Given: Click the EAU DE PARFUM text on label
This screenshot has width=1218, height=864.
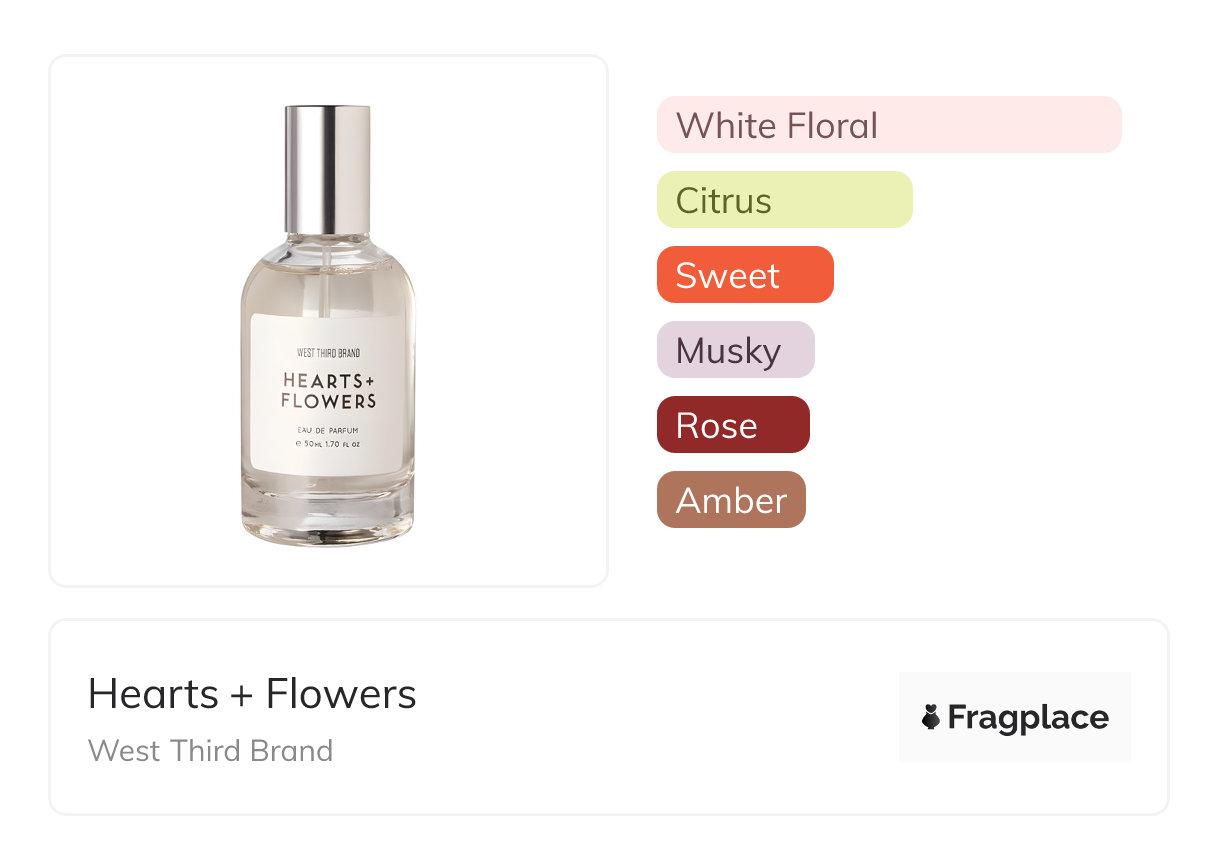Looking at the screenshot, I should [328, 430].
